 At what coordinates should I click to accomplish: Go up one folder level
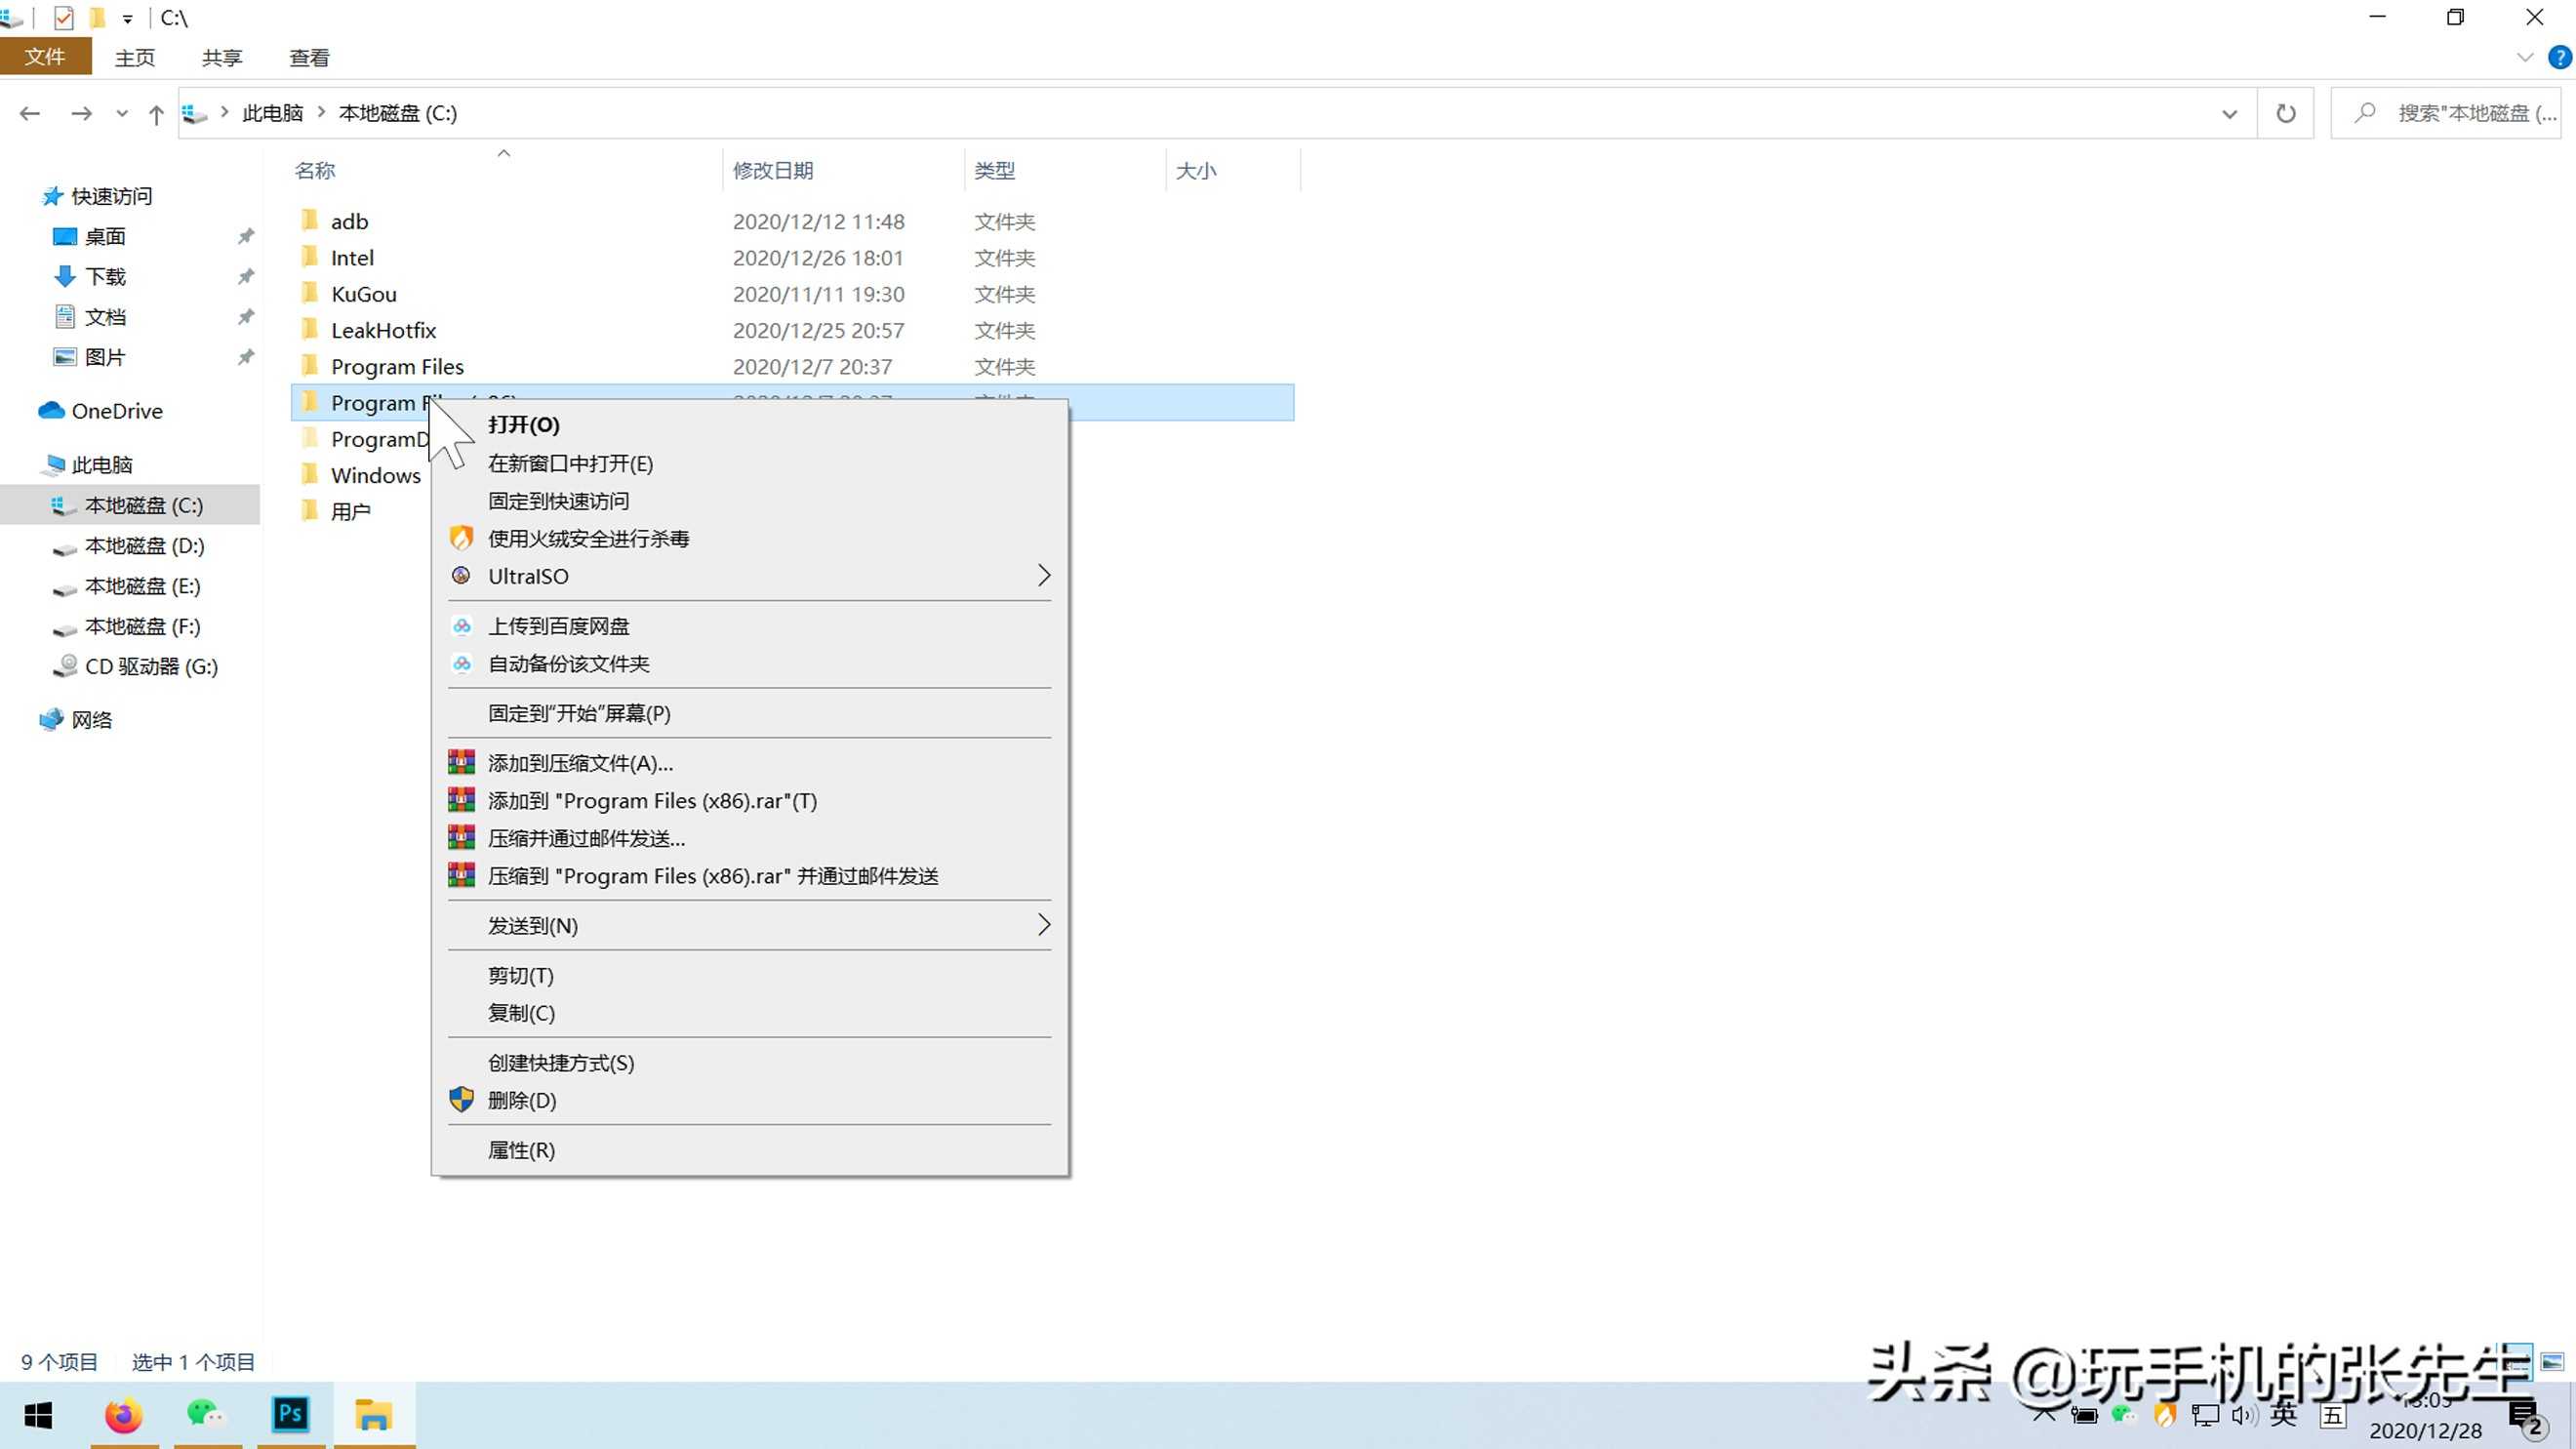156,114
